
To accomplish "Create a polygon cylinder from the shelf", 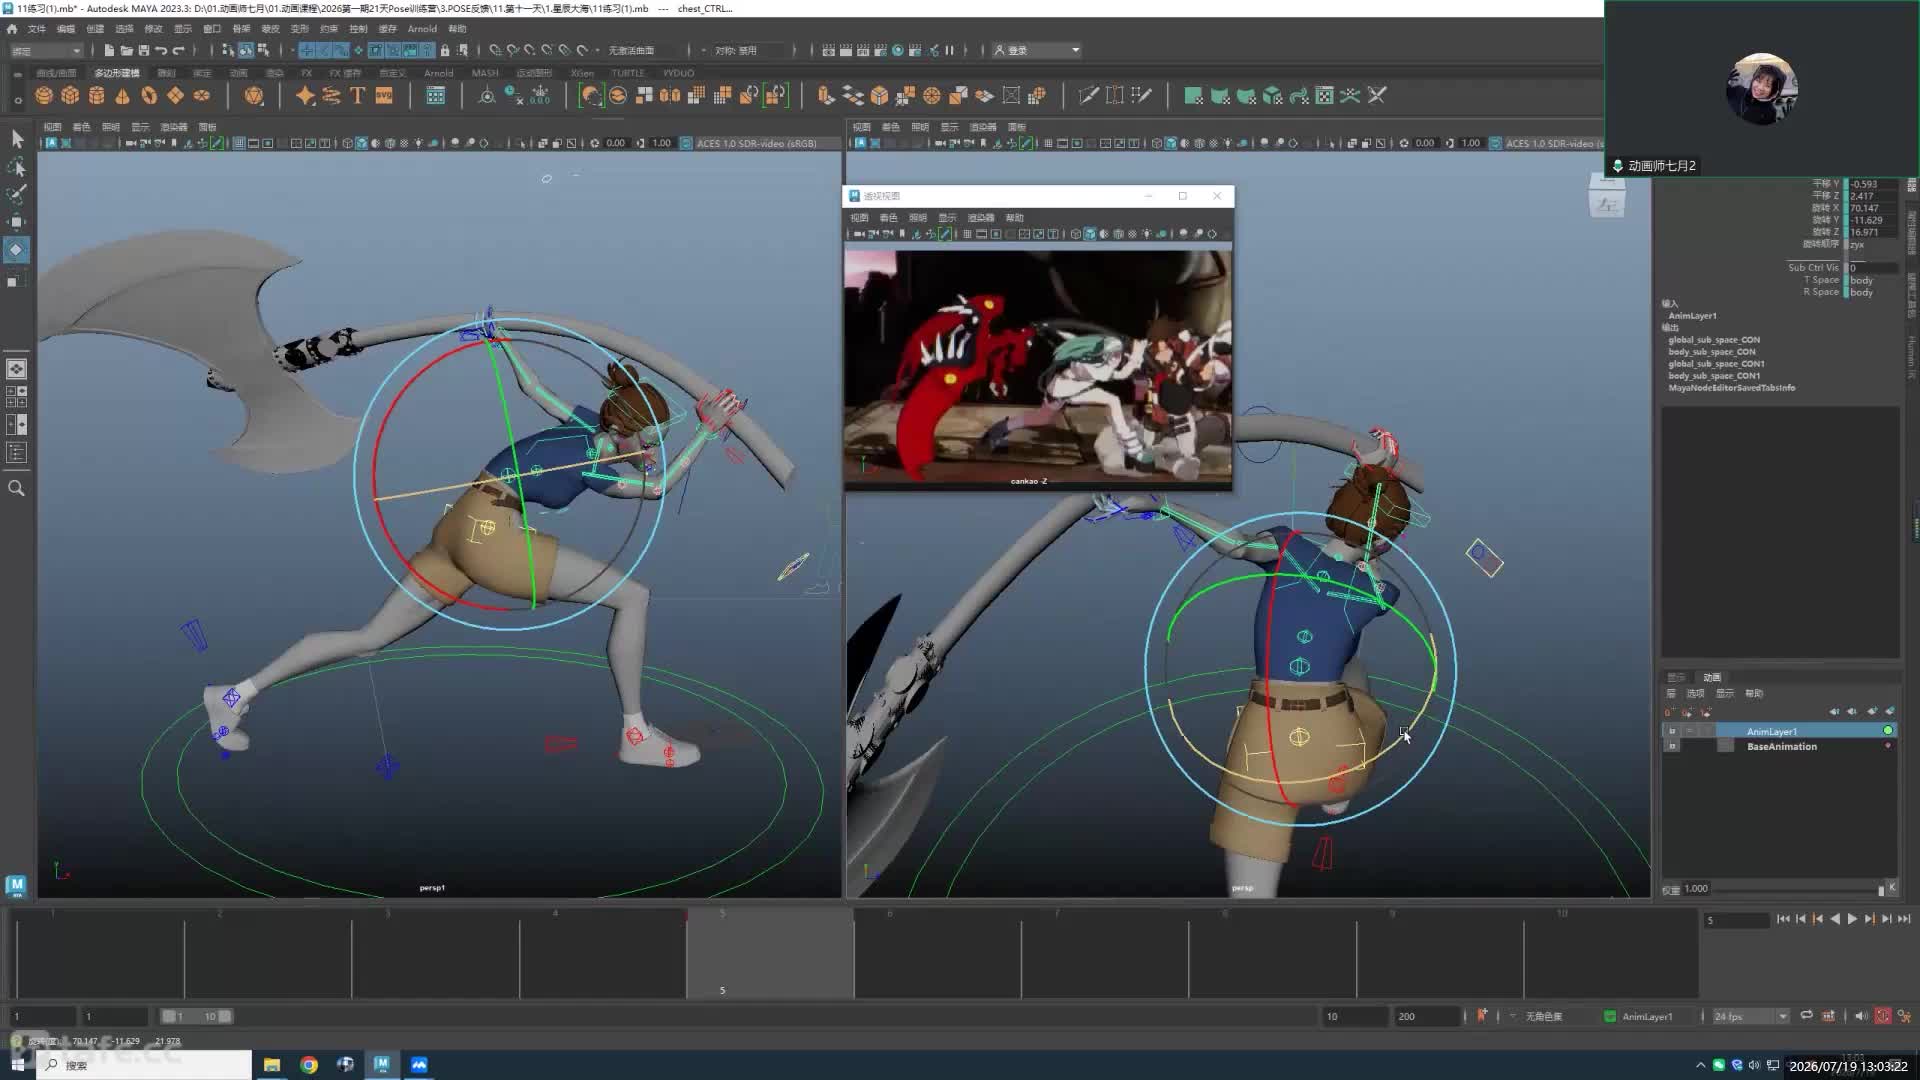I will pyautogui.click(x=97, y=96).
